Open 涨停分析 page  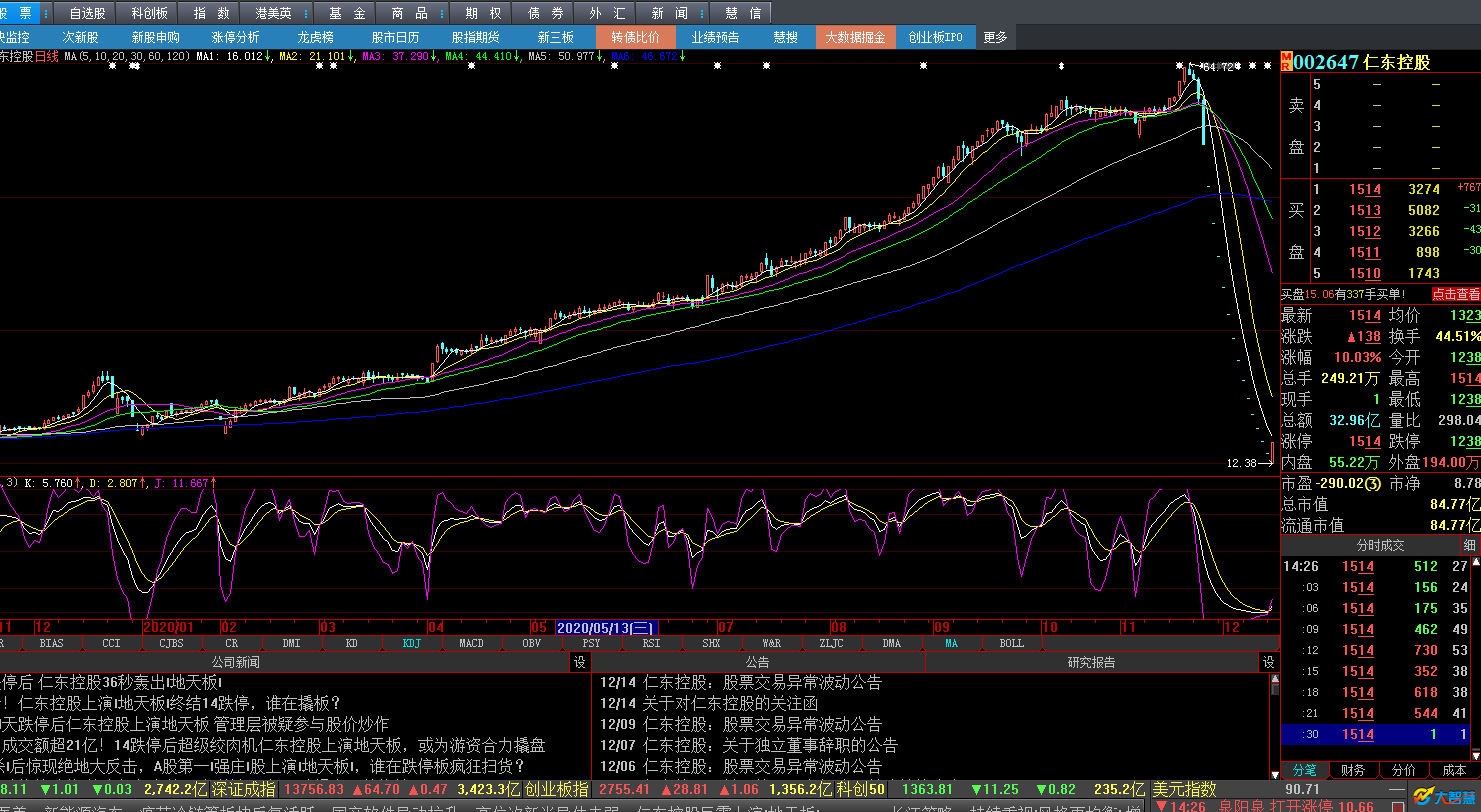tap(236, 38)
